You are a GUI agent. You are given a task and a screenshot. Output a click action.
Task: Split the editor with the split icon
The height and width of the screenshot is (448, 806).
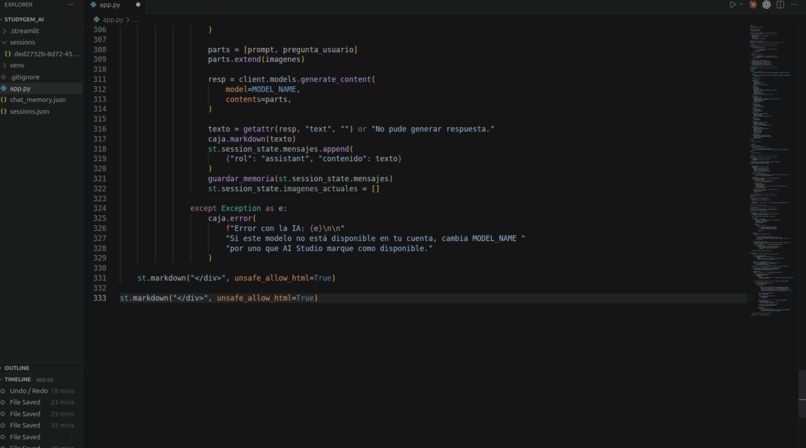tap(780, 5)
